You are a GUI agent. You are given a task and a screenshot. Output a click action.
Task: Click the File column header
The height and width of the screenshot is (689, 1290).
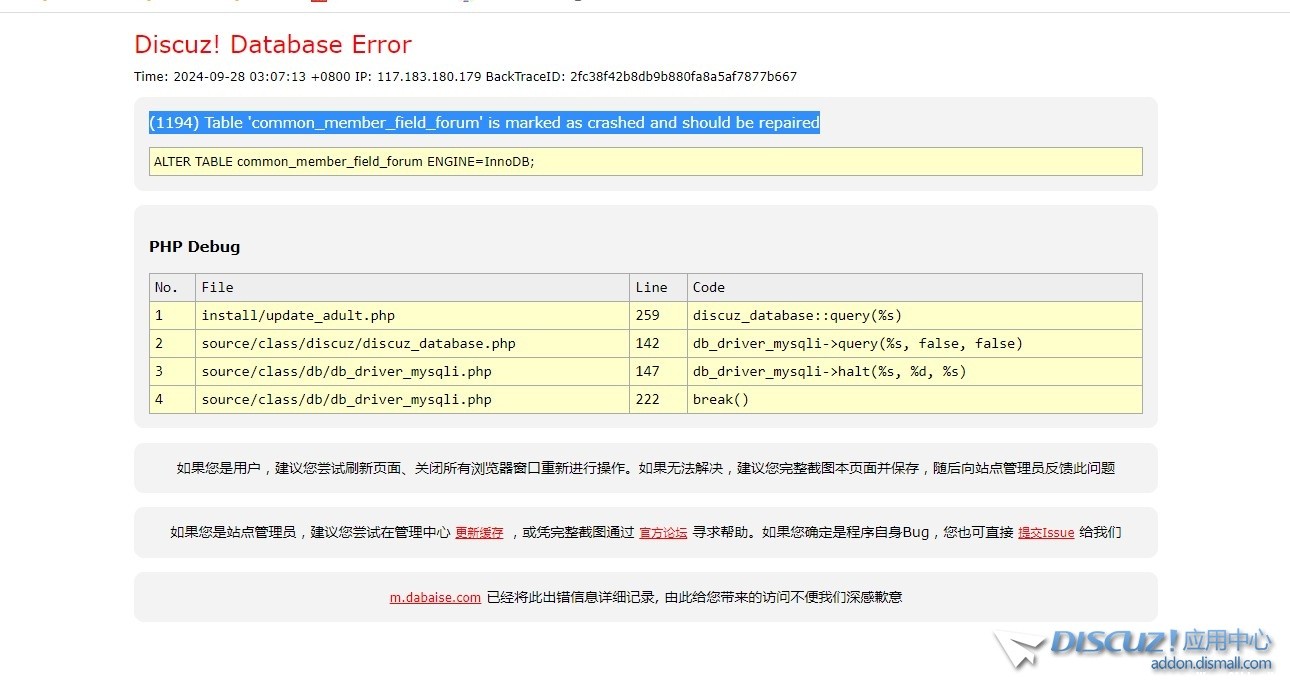(217, 287)
